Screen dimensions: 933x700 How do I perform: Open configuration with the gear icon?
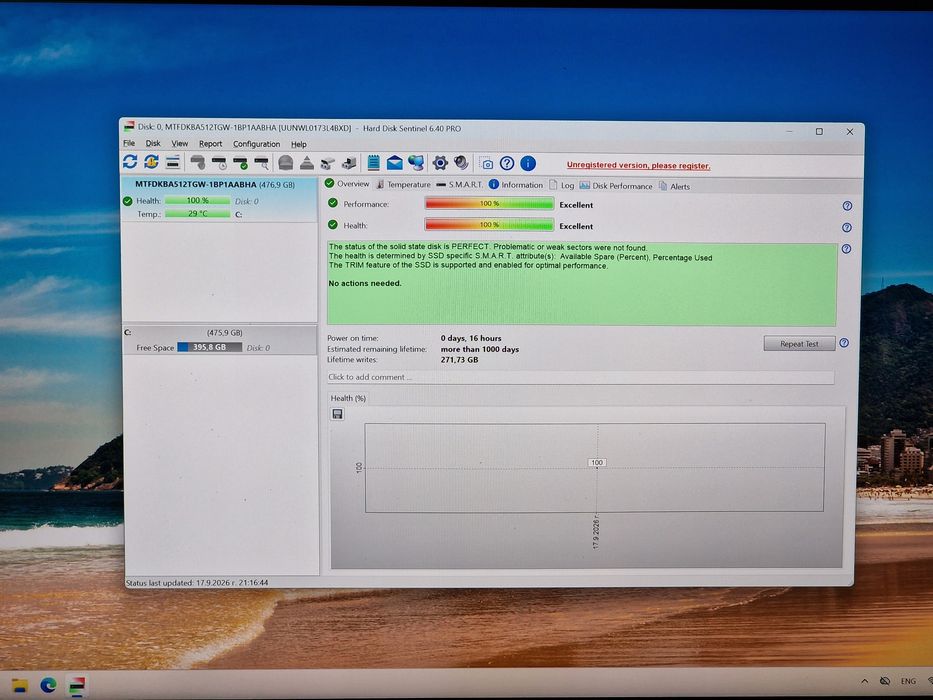pyautogui.click(x=440, y=163)
